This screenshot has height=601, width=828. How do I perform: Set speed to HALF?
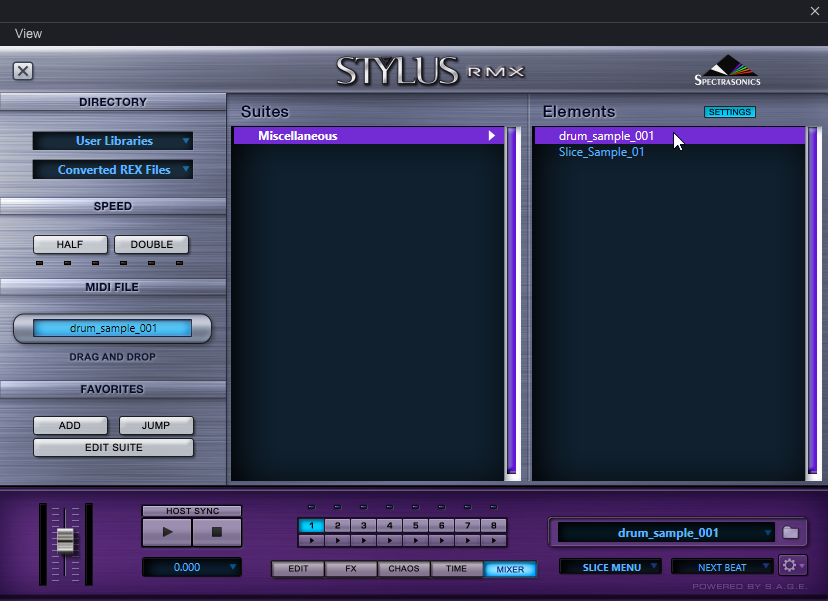(x=70, y=245)
